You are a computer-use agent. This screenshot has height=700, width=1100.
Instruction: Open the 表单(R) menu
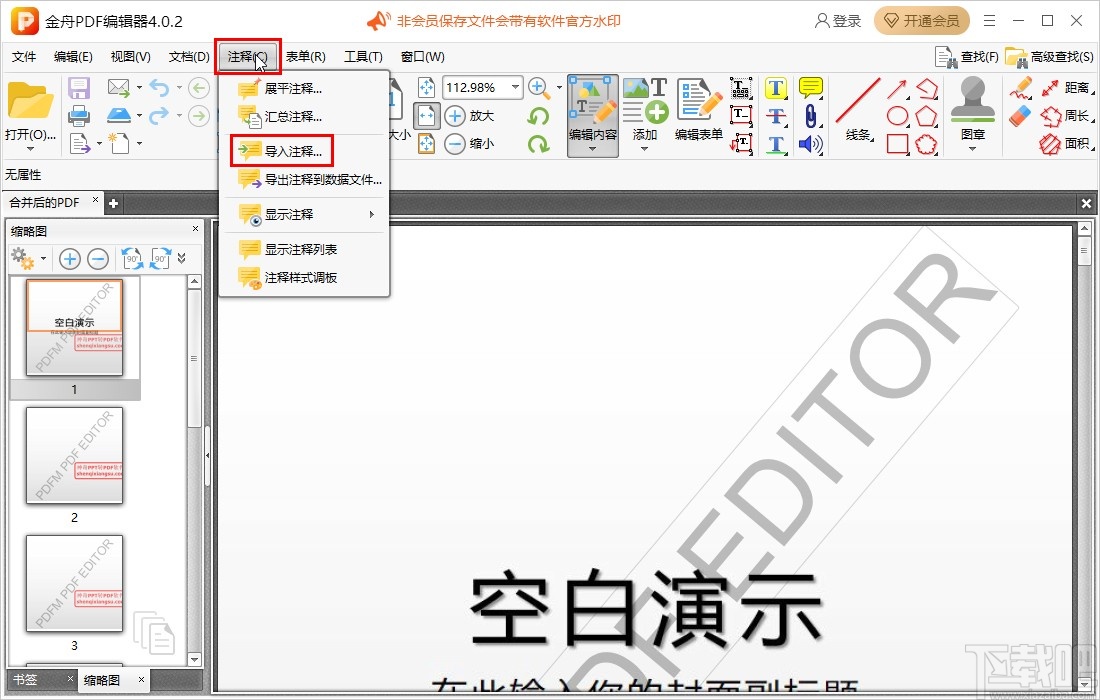(x=305, y=57)
